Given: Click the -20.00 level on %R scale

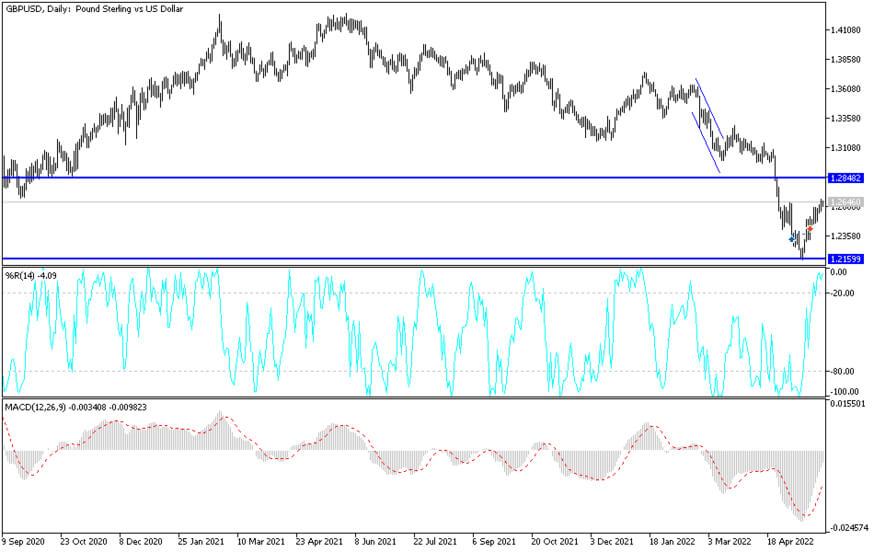Looking at the screenshot, I should tap(842, 293).
